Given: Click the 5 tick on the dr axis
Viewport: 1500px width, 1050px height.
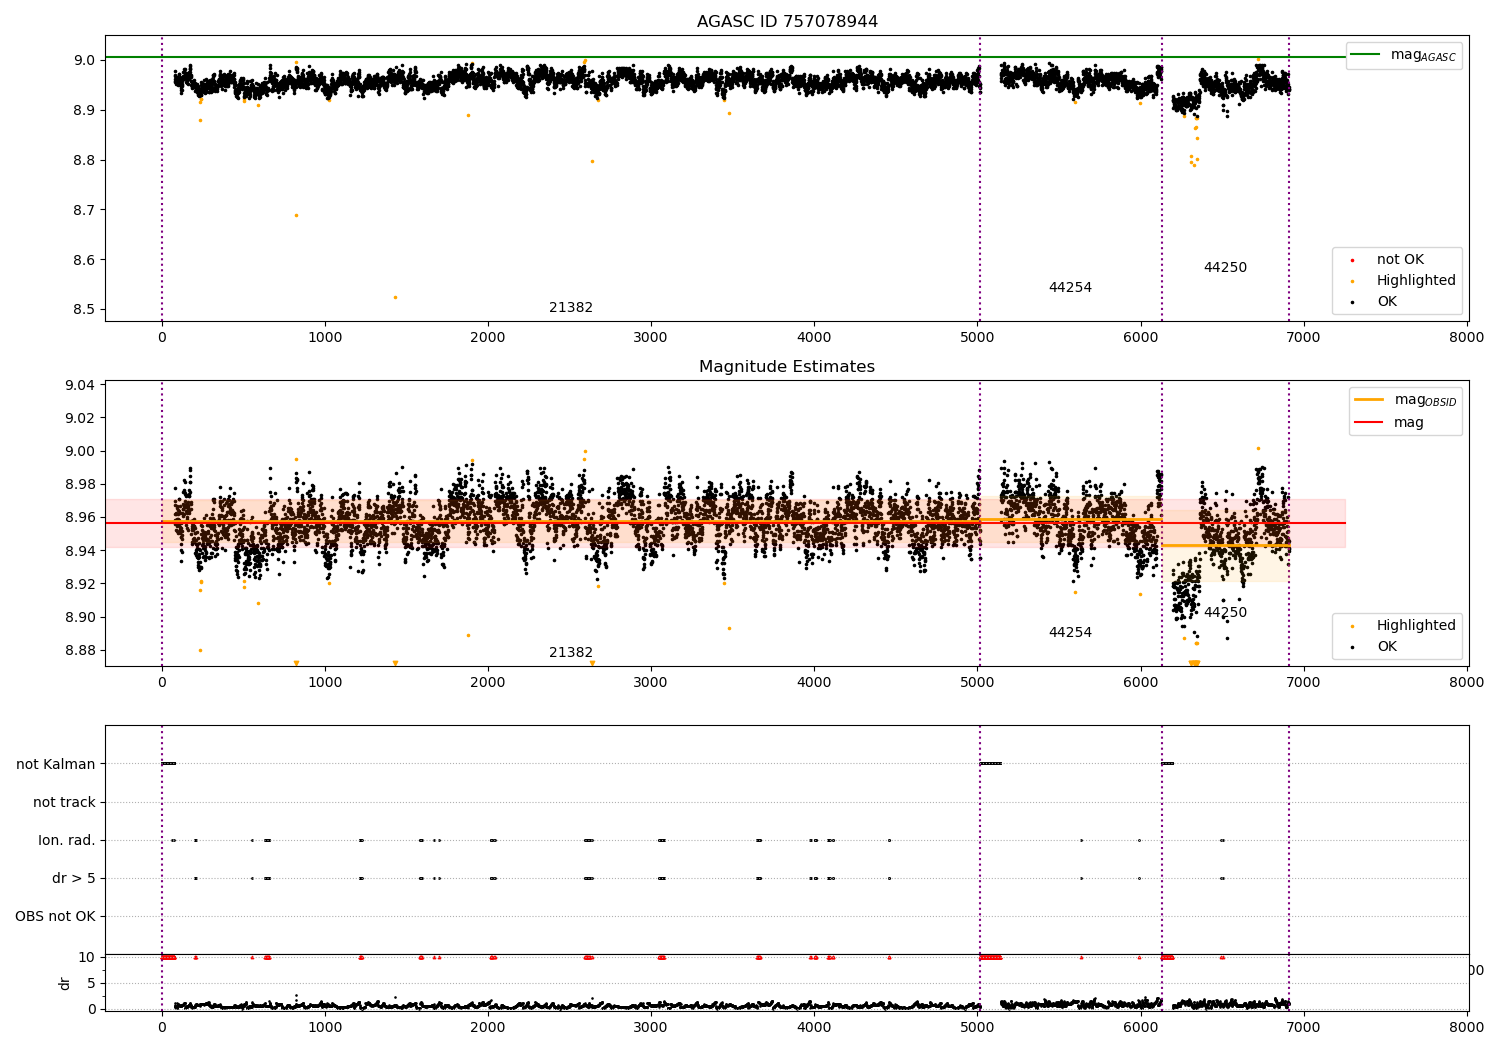Looking at the screenshot, I should [92, 983].
